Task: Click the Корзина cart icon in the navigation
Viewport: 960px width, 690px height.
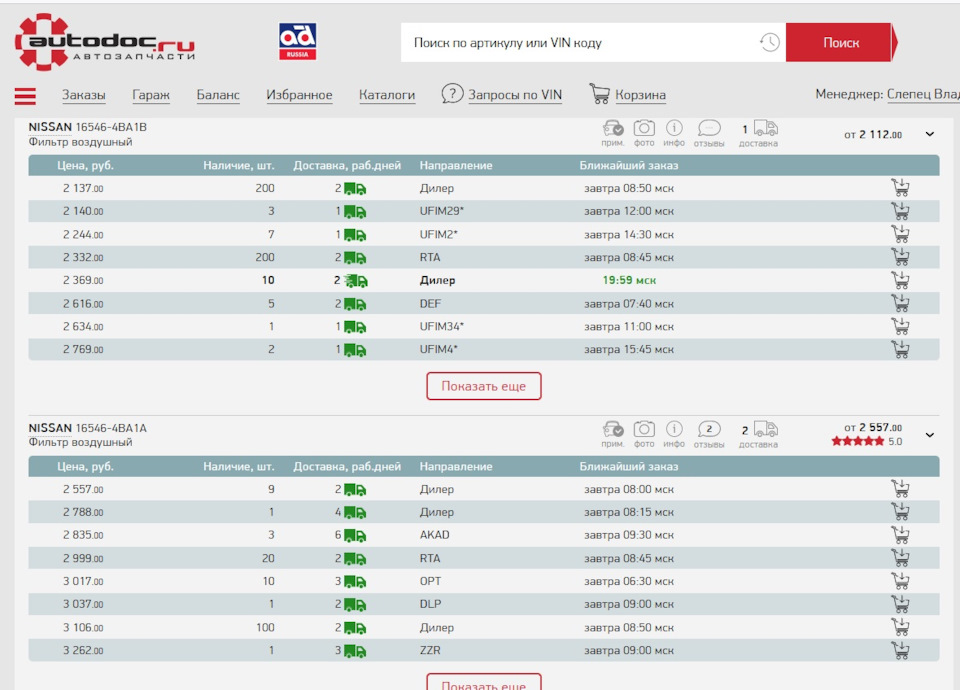Action: (x=599, y=94)
